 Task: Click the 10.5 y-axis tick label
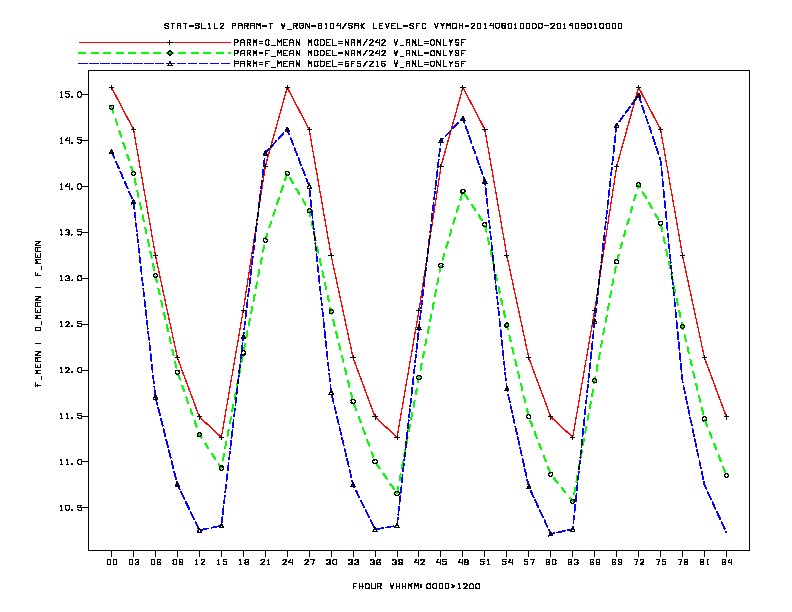click(x=70, y=507)
